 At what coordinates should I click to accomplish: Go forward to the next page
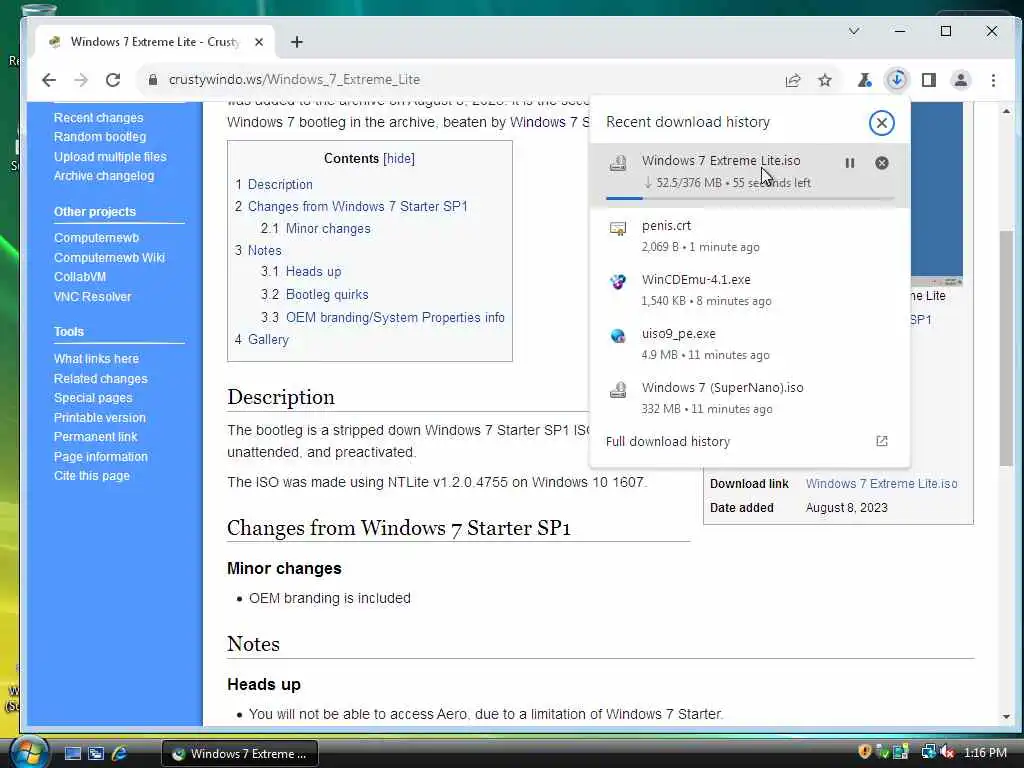(x=81, y=80)
